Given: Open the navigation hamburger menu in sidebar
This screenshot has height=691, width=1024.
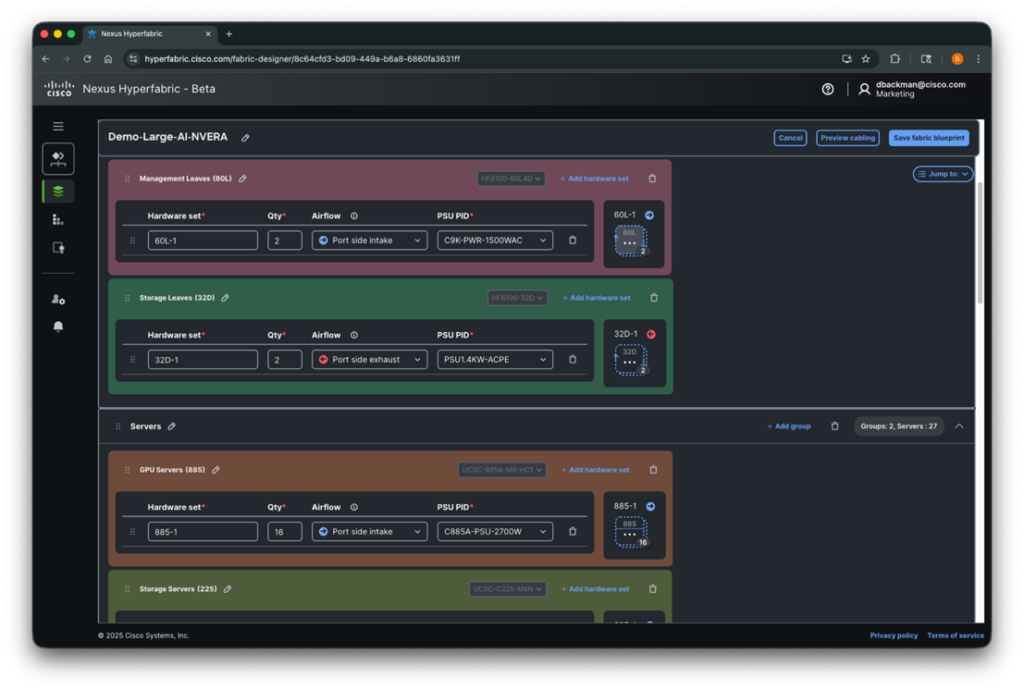Looking at the screenshot, I should pyautogui.click(x=58, y=126).
